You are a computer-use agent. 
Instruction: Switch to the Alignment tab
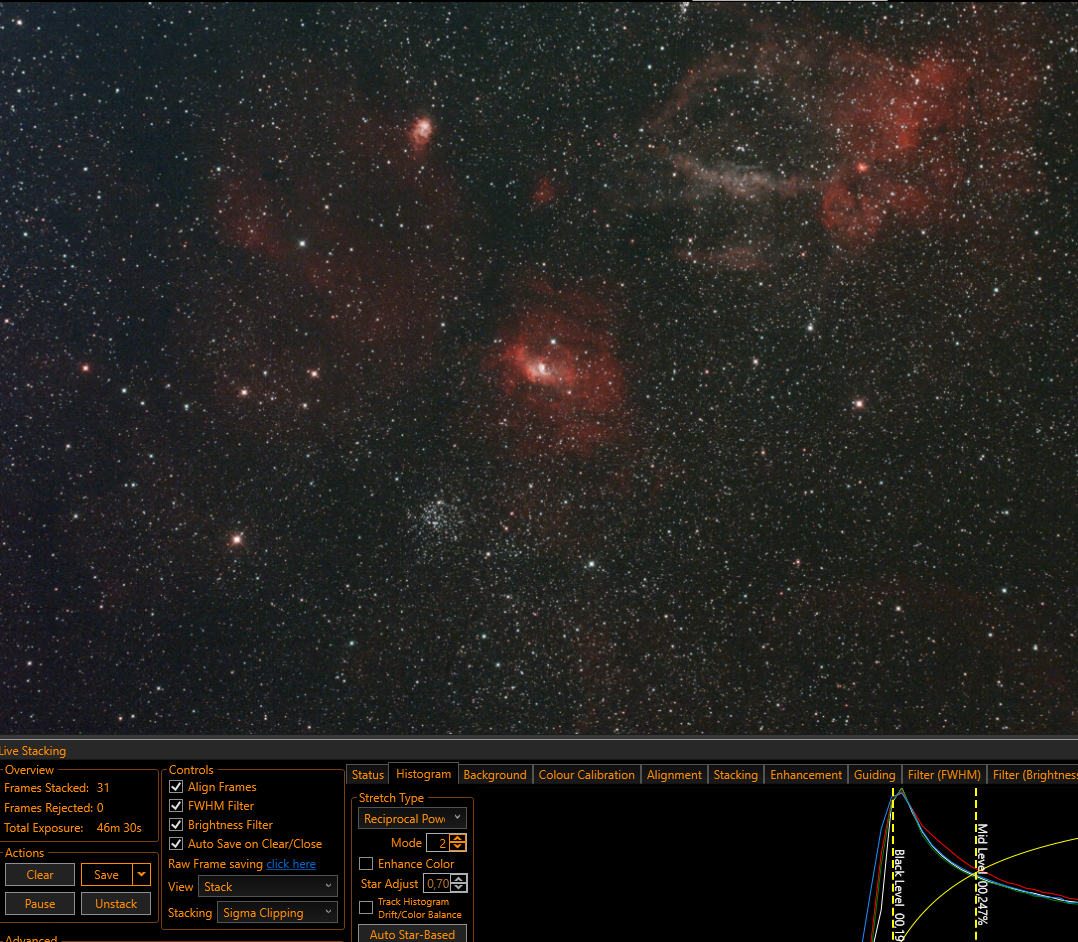coord(674,774)
